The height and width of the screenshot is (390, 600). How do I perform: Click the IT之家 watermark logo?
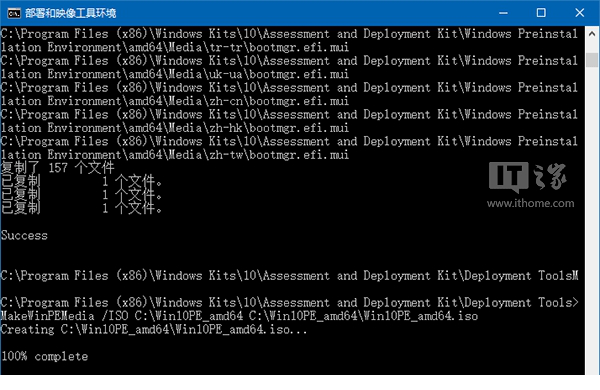pos(527,177)
